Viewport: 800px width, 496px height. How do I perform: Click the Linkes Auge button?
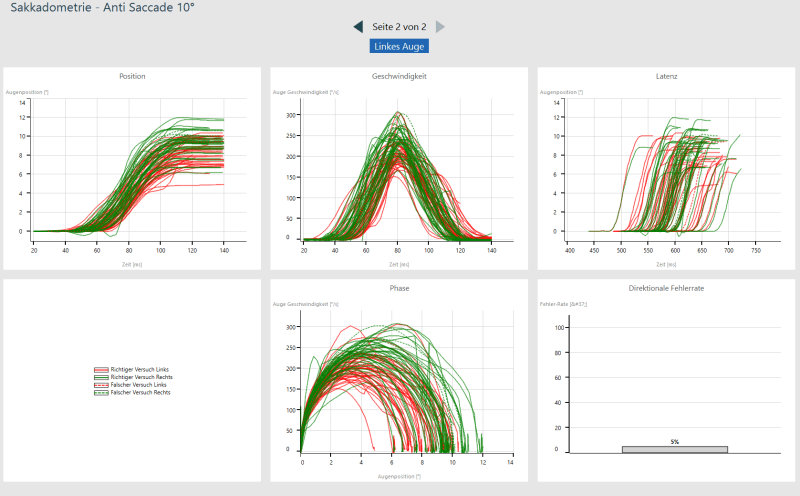[399, 46]
